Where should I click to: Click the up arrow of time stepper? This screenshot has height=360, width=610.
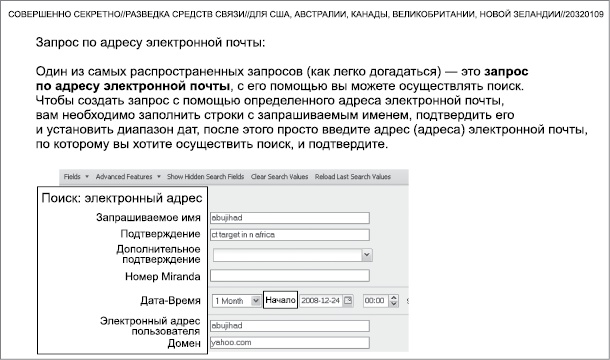click(x=394, y=298)
